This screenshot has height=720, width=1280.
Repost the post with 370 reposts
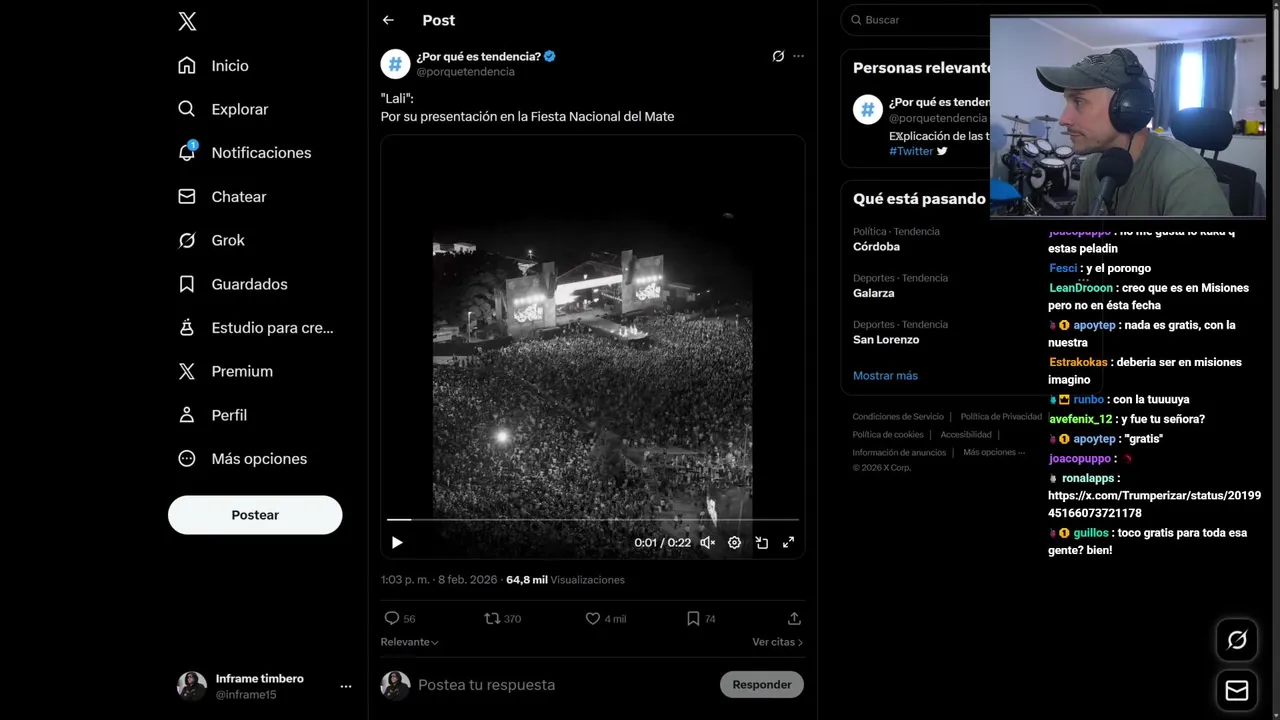(492, 619)
